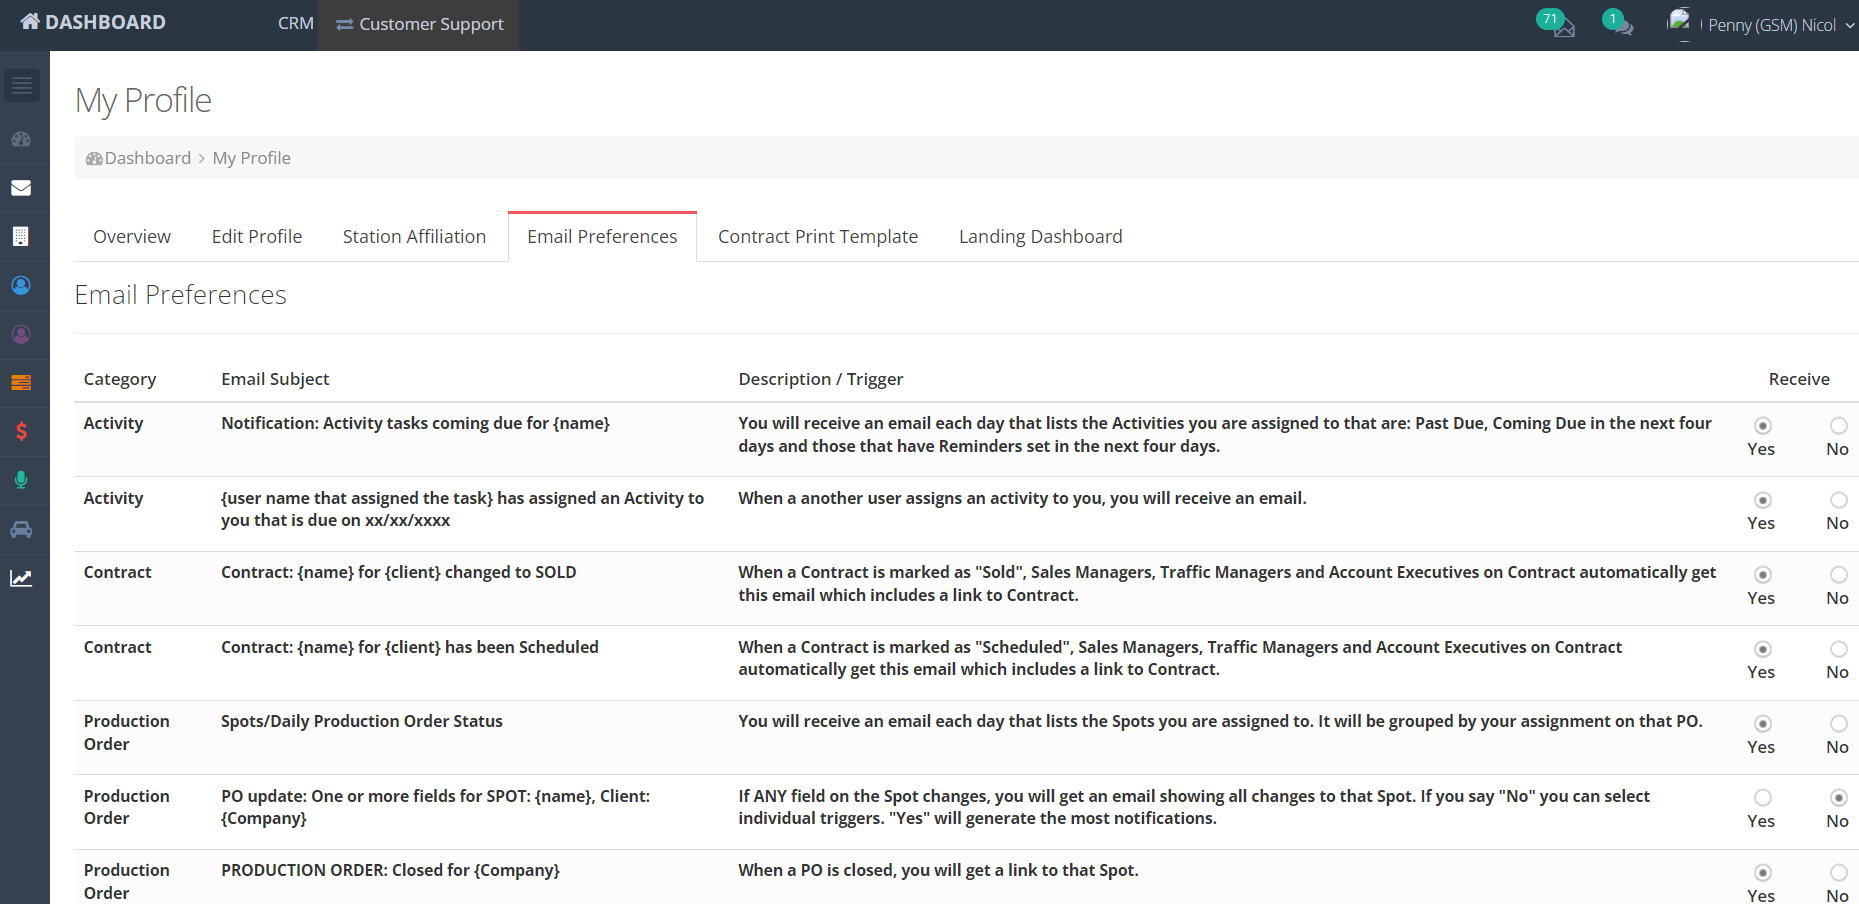This screenshot has width=1859, height=904.
Task: Click the Dashboard breadcrumb link
Action: pyautogui.click(x=148, y=158)
